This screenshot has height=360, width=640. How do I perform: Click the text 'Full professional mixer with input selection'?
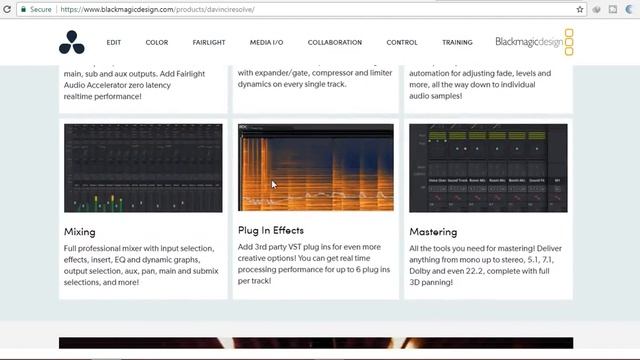tap(139, 249)
